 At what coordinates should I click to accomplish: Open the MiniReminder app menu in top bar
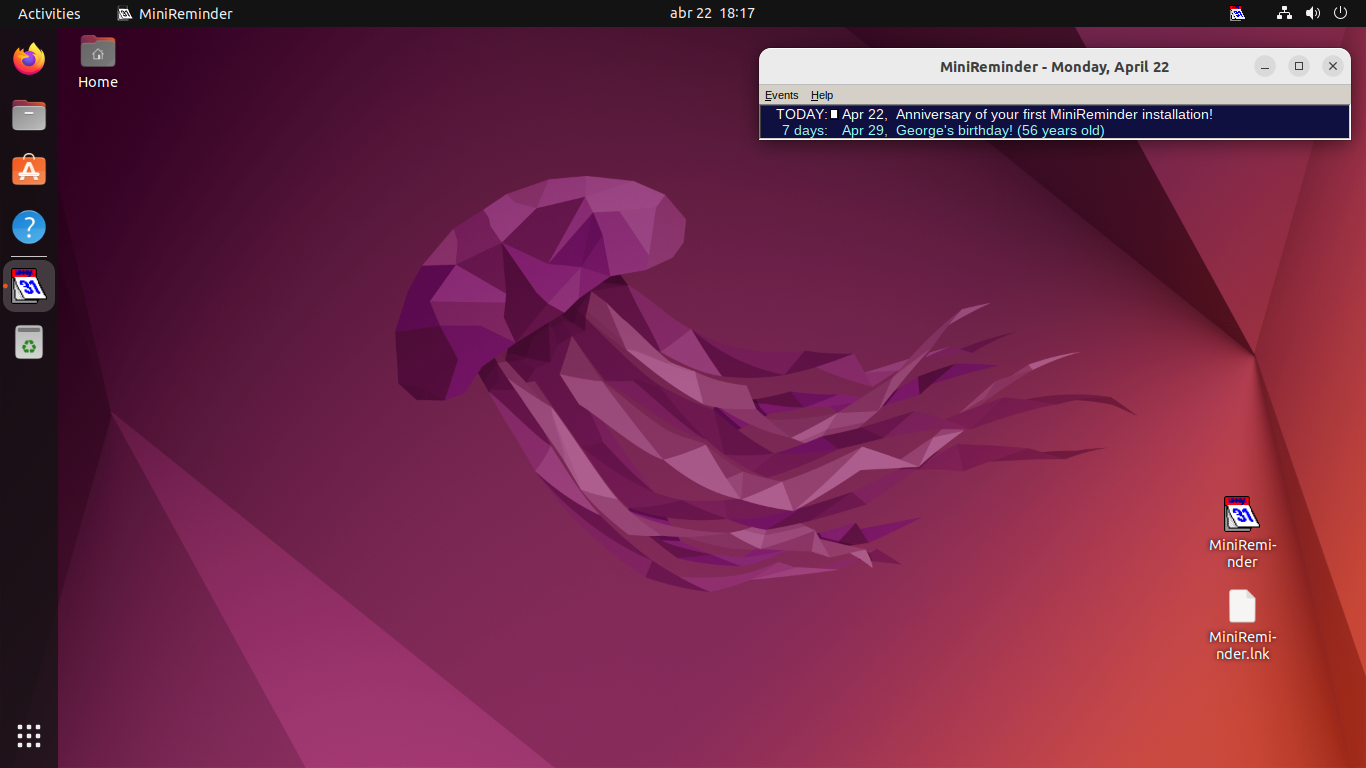[175, 13]
